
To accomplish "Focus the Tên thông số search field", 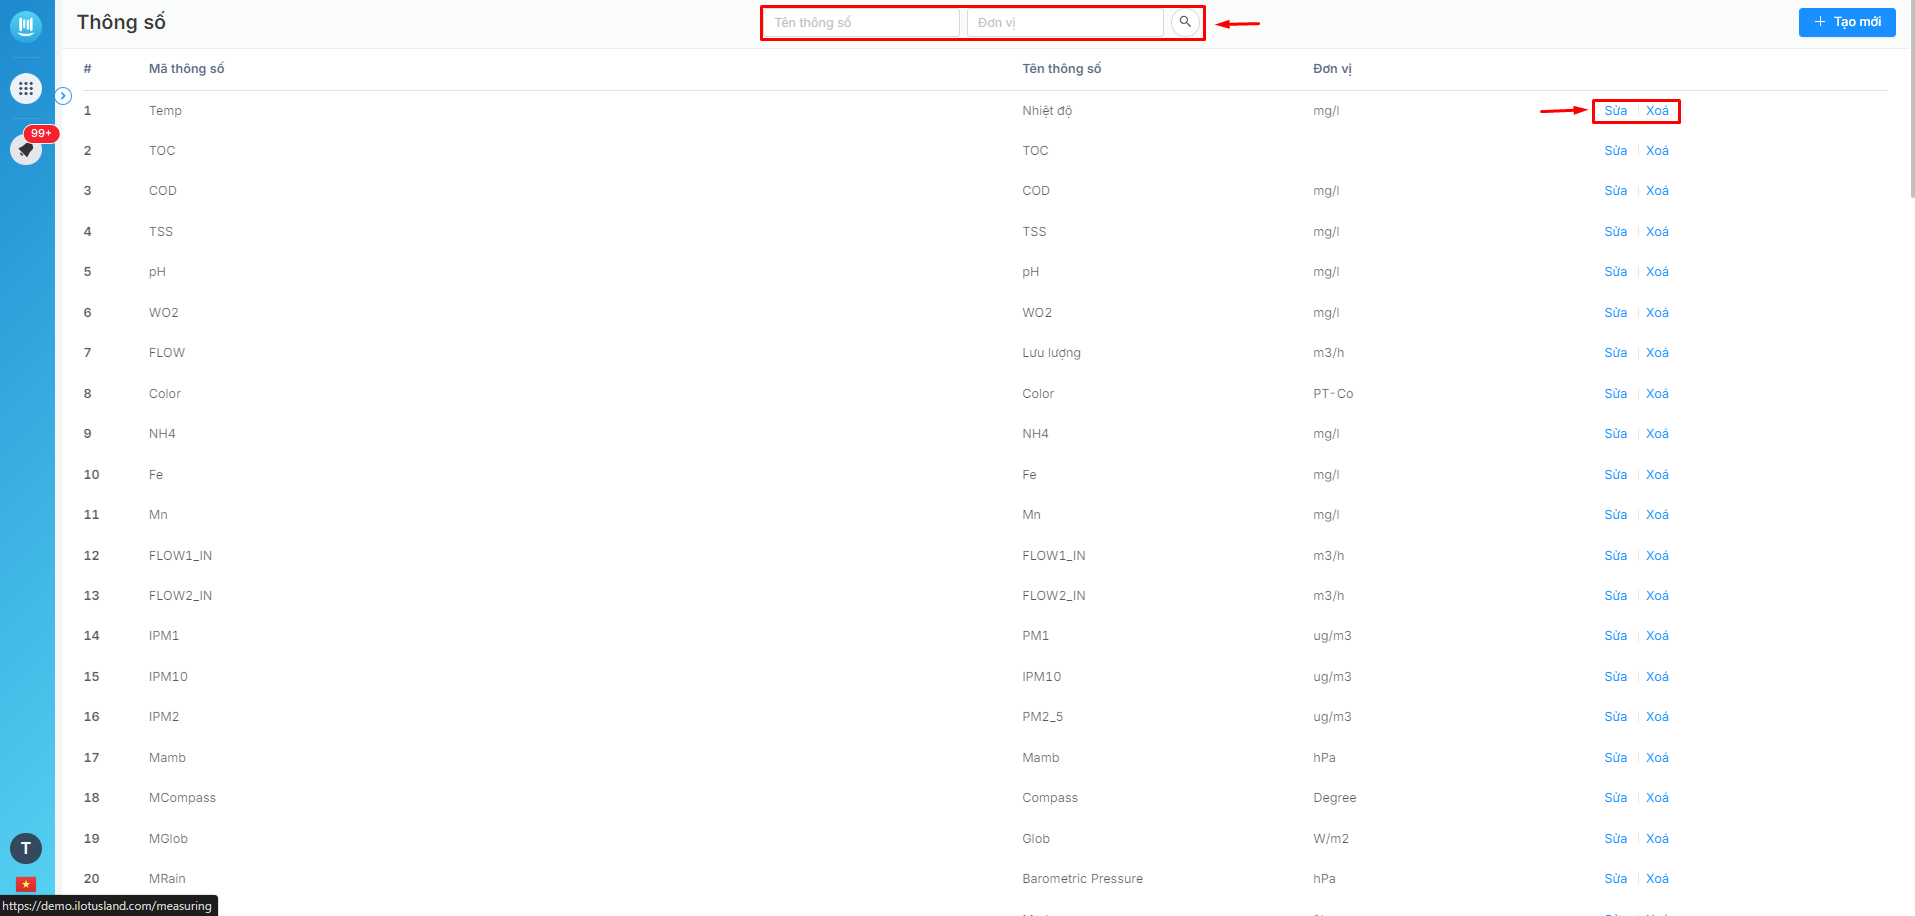I will click(x=862, y=22).
